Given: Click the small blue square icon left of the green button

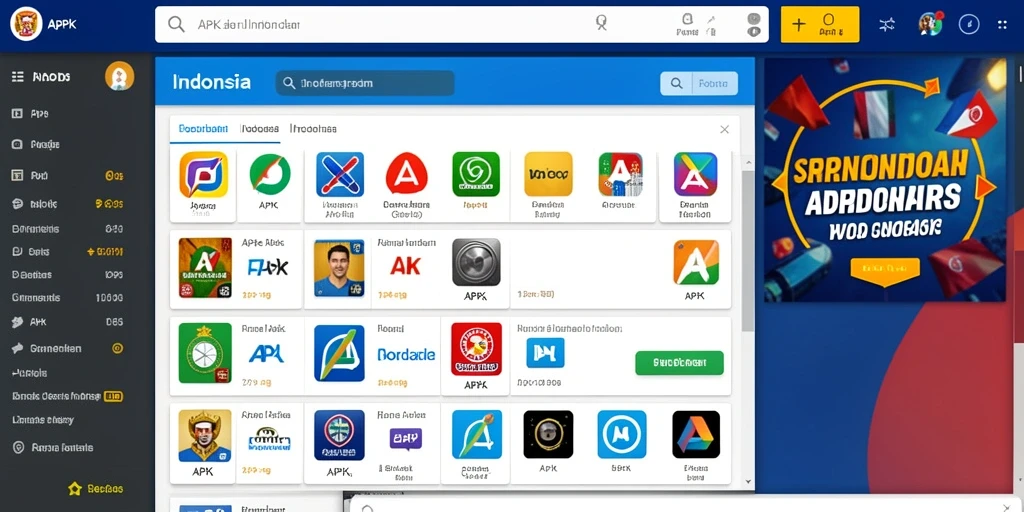Looking at the screenshot, I should click(x=545, y=353).
